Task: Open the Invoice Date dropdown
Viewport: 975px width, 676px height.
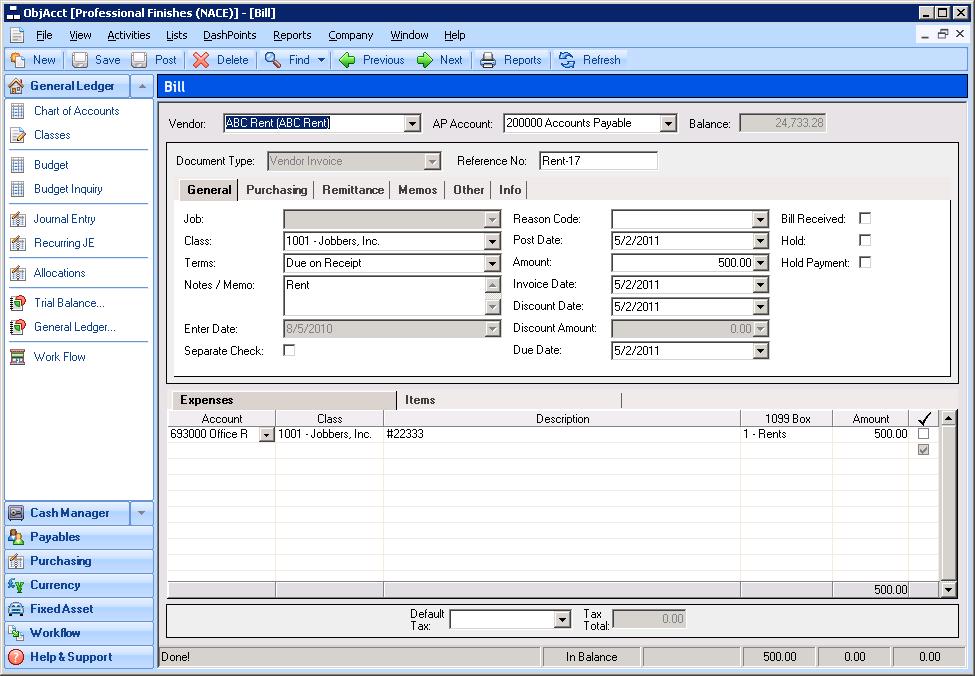Action: tap(760, 285)
